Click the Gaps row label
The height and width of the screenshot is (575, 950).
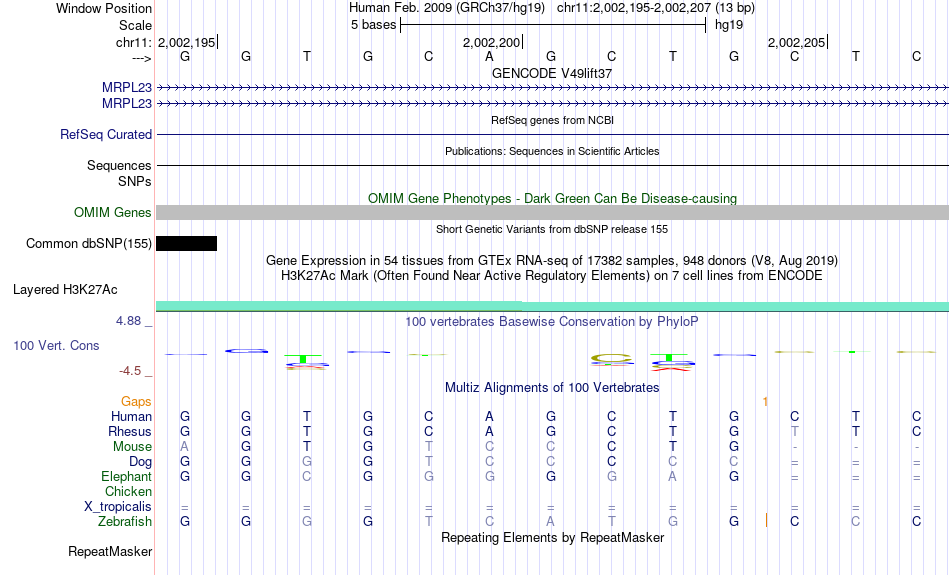[x=136, y=402]
